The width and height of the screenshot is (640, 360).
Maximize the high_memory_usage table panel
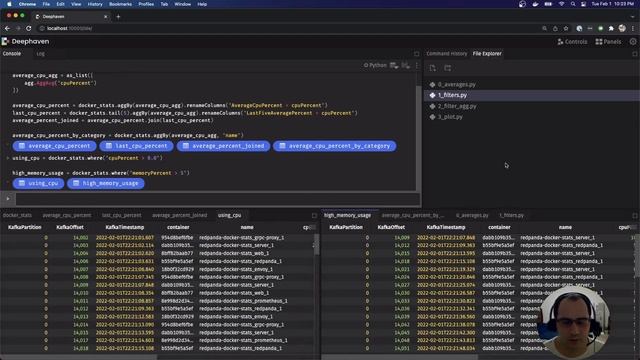(x=635, y=216)
